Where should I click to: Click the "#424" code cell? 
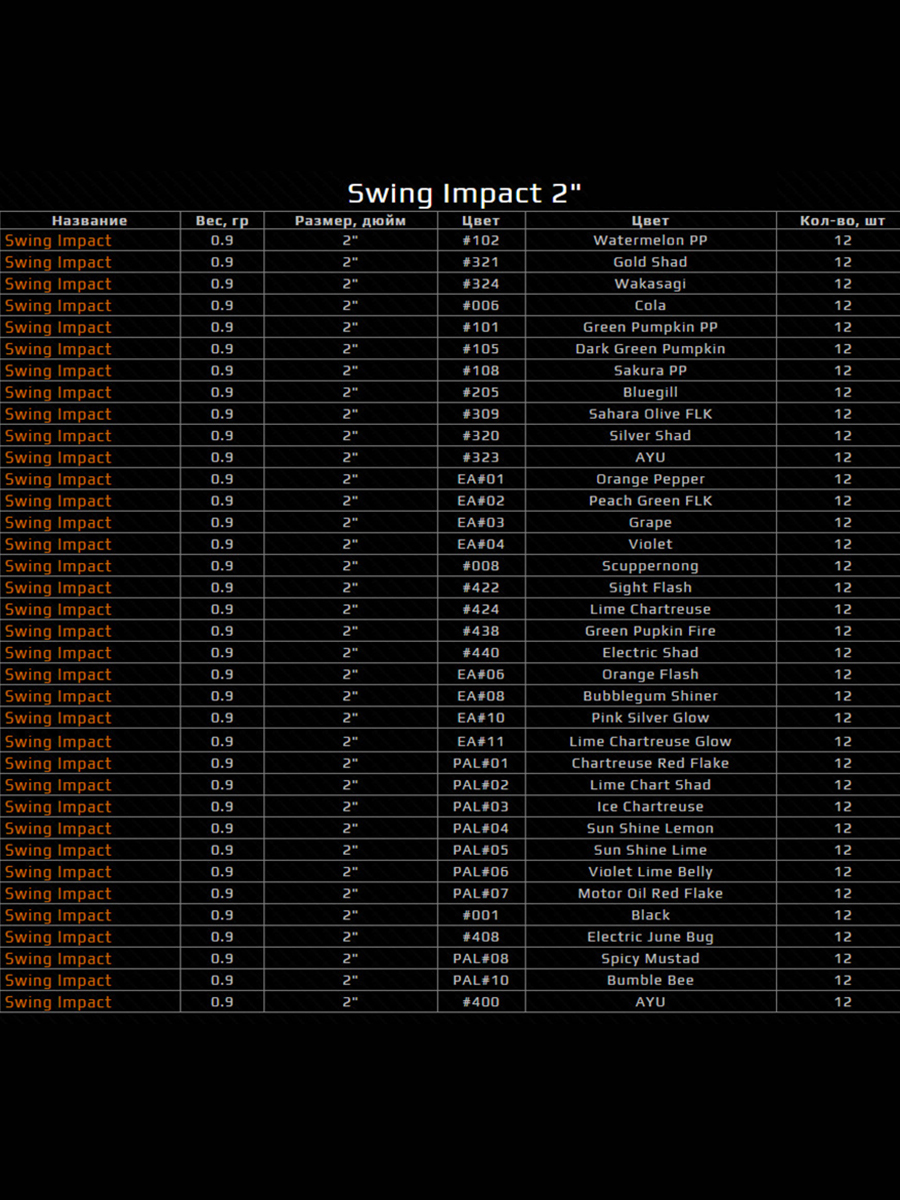pos(480,609)
